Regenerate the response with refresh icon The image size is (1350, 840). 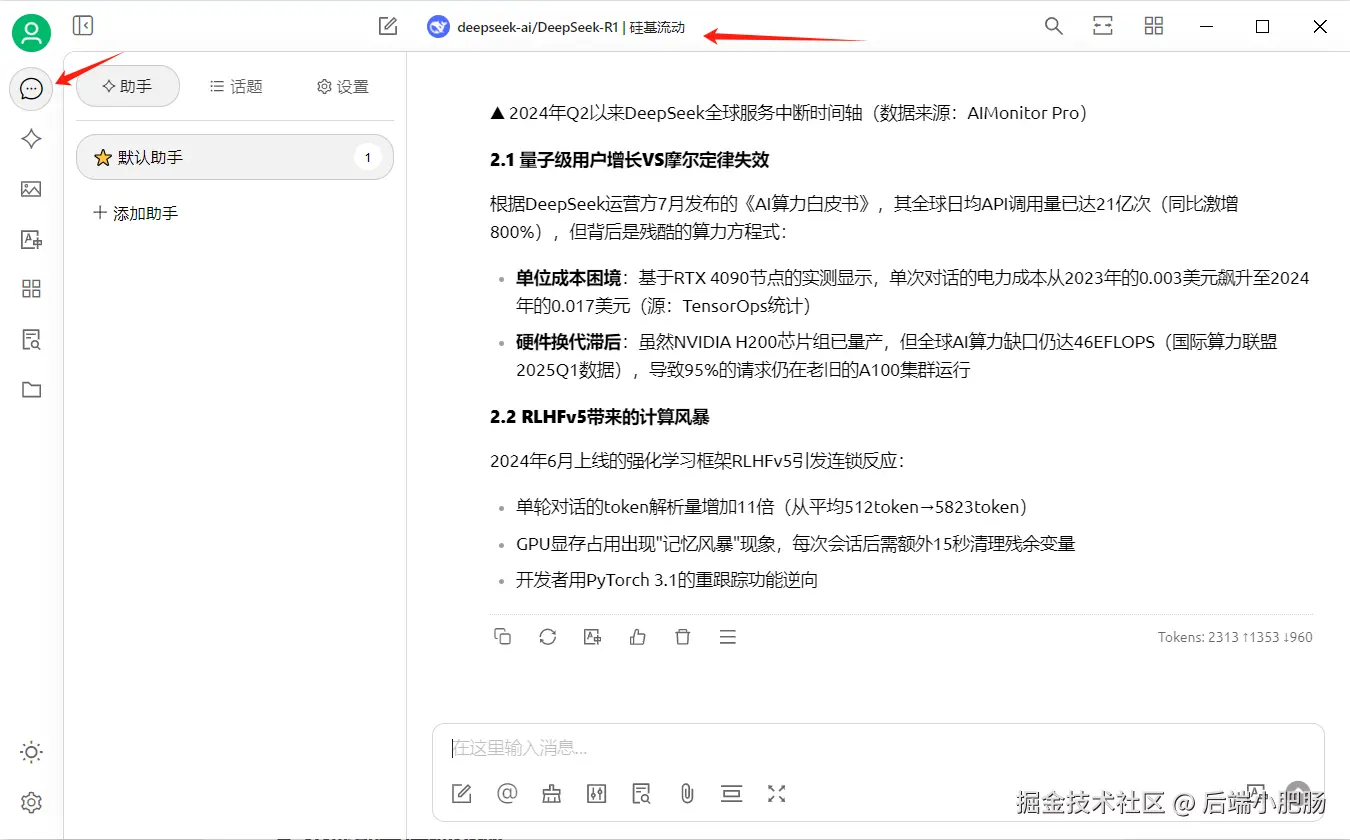pyautogui.click(x=547, y=636)
